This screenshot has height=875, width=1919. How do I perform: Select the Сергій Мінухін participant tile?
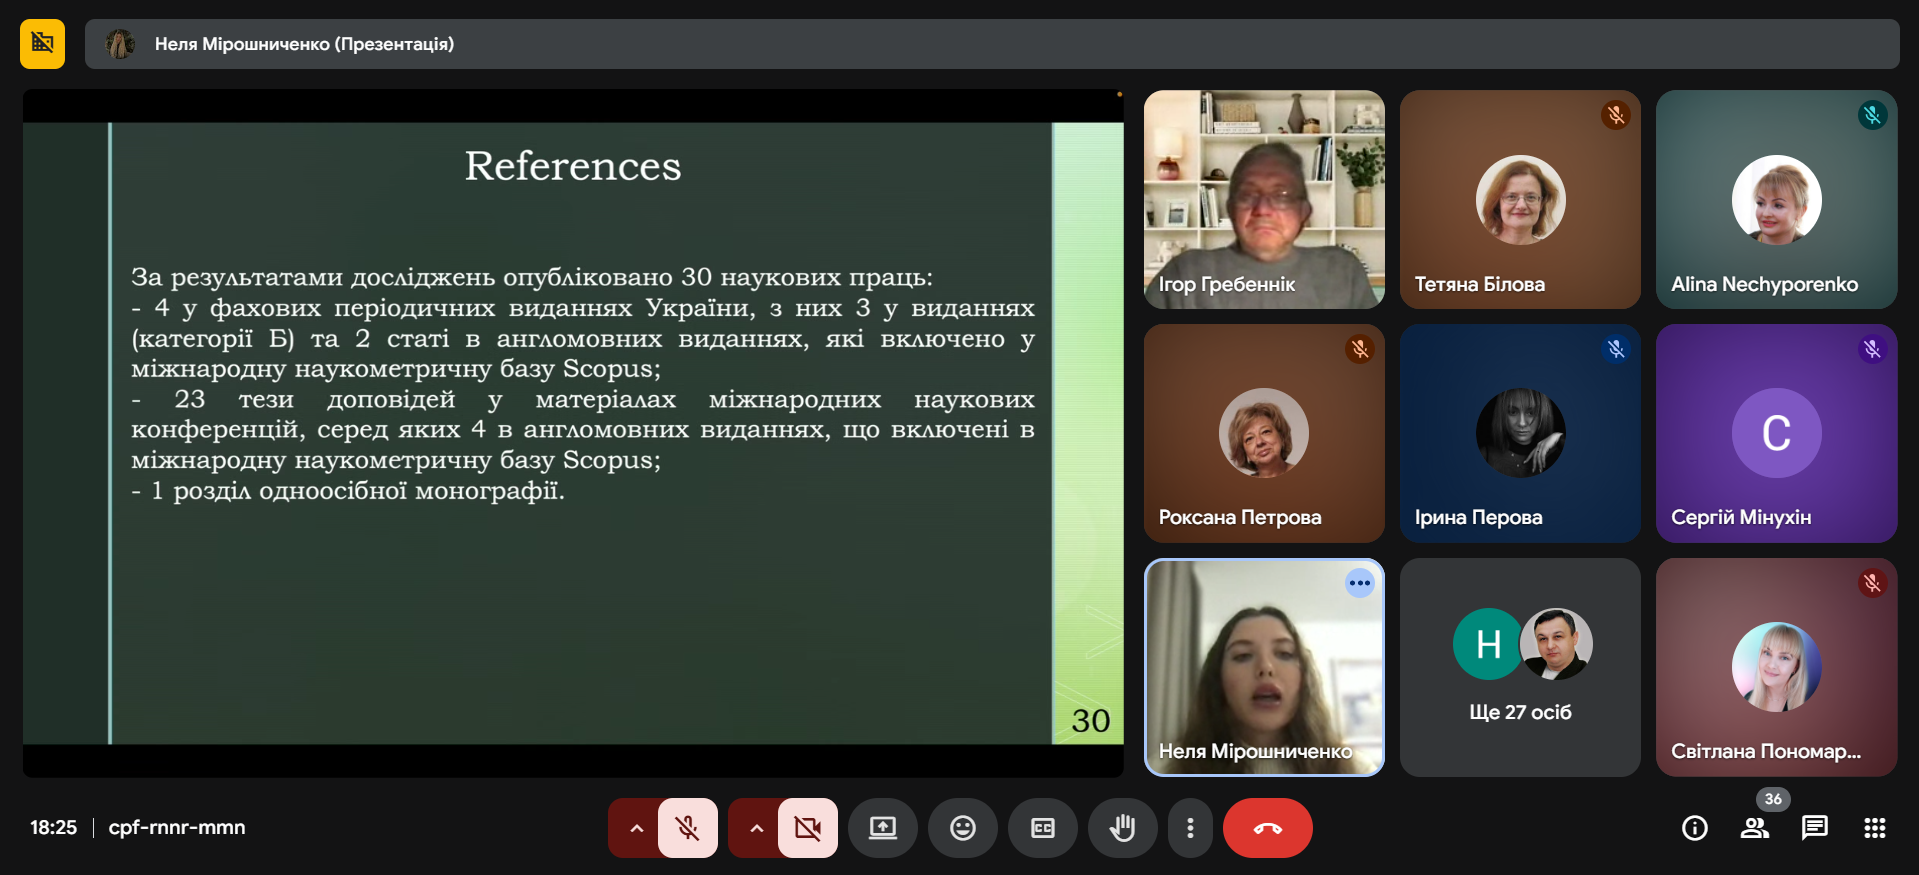[1776, 433]
